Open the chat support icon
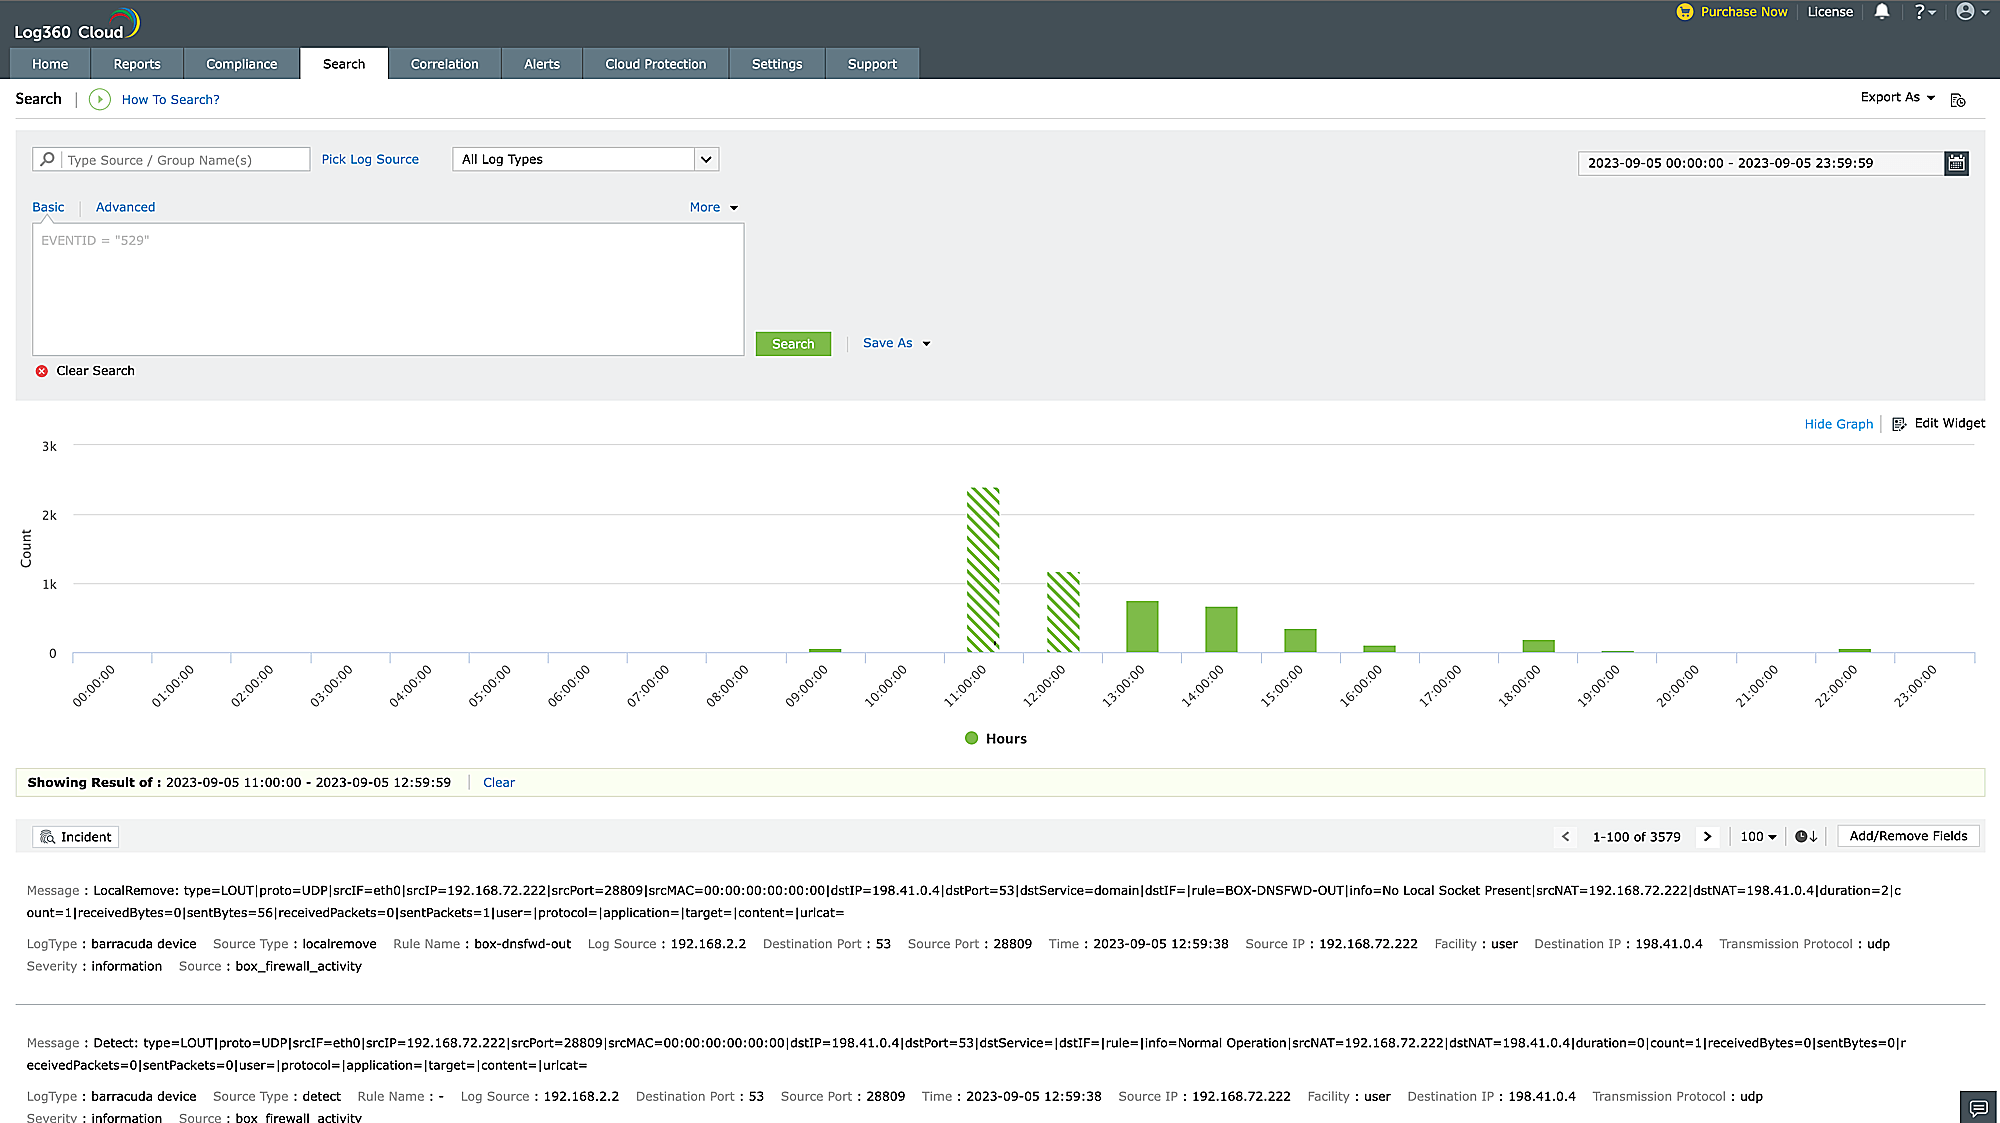This screenshot has height=1123, width=2000. [x=1977, y=1107]
